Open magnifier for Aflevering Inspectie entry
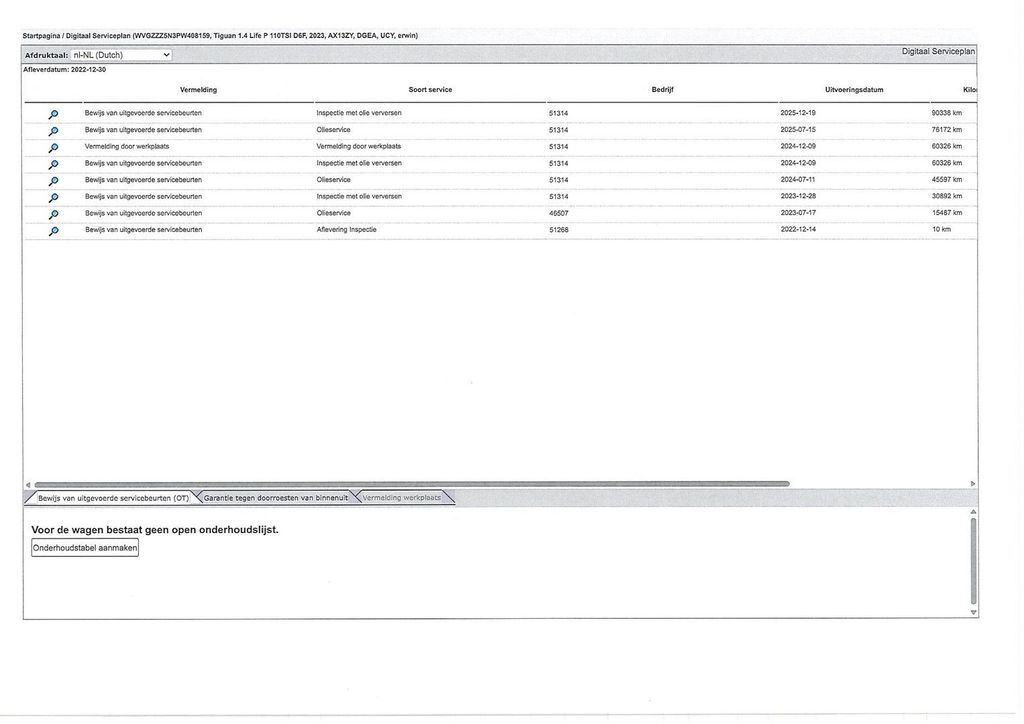This screenshot has height=724, width=1024. 54,231
